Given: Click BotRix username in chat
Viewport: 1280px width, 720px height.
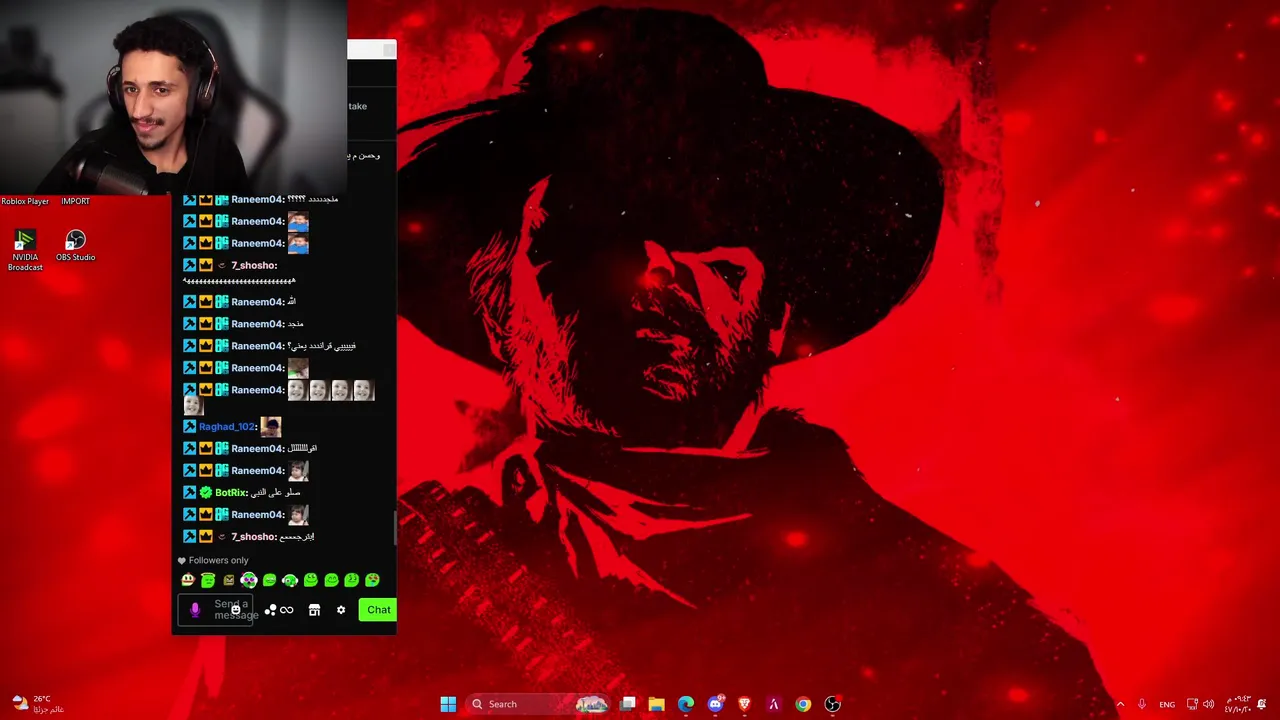Looking at the screenshot, I should pyautogui.click(x=231, y=492).
